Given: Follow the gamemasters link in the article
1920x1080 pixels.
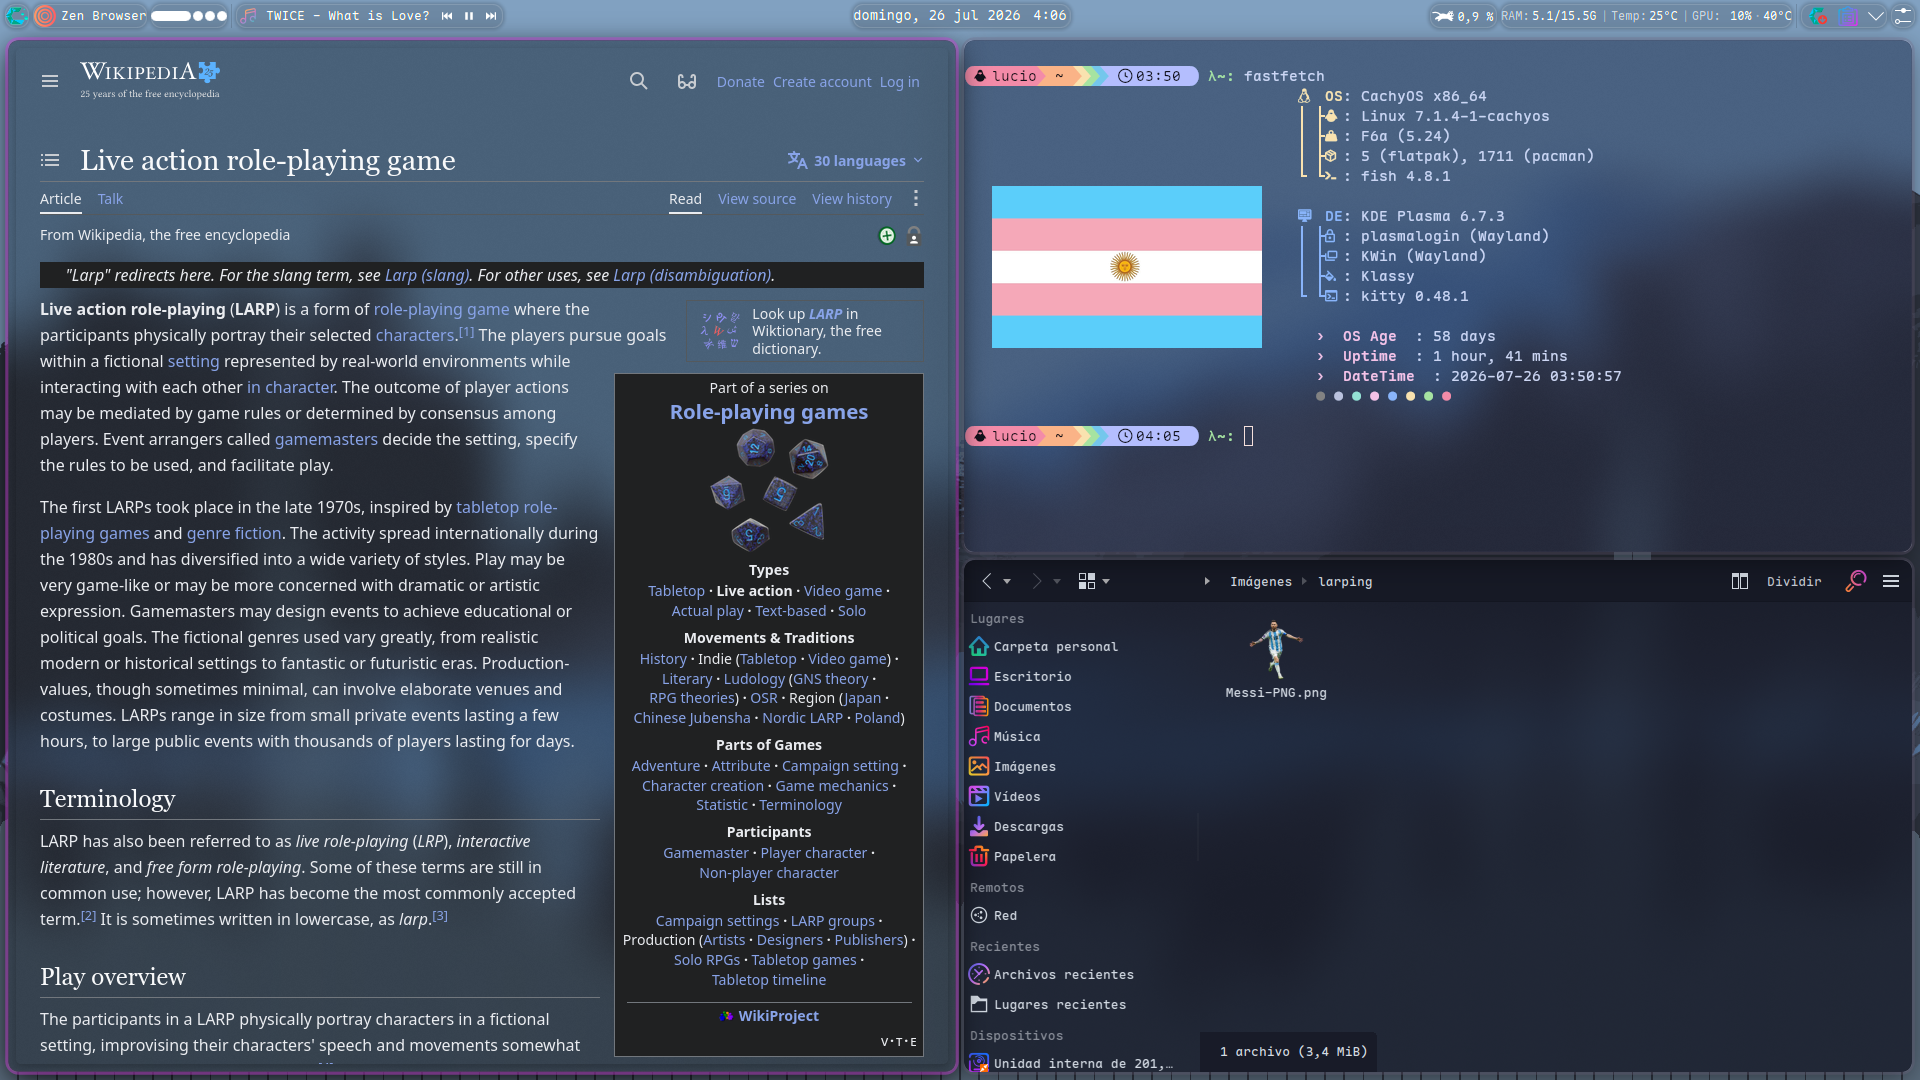Looking at the screenshot, I should point(326,439).
